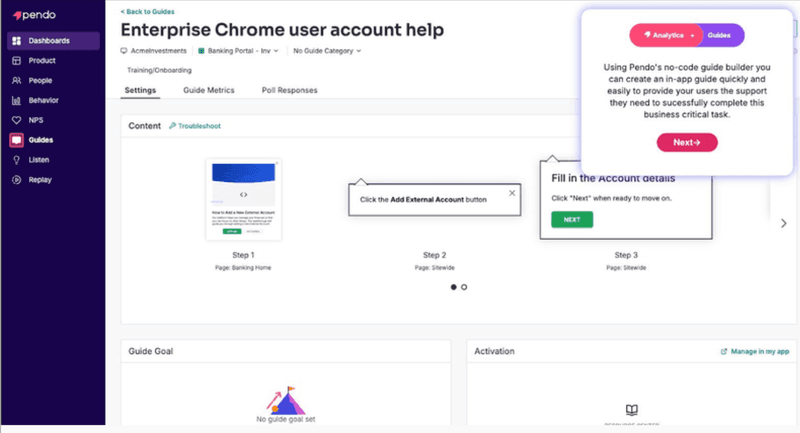Open the Replay play icon

(x=16, y=180)
